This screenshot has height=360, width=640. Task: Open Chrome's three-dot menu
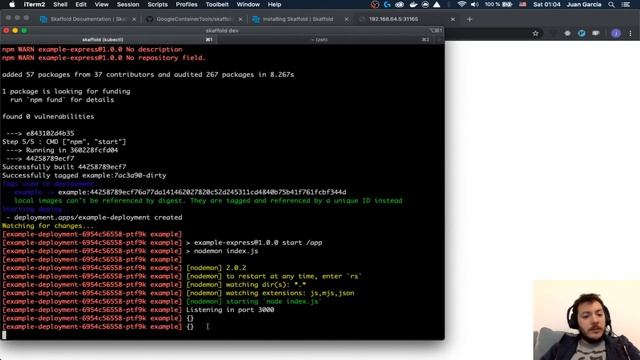(630, 33)
